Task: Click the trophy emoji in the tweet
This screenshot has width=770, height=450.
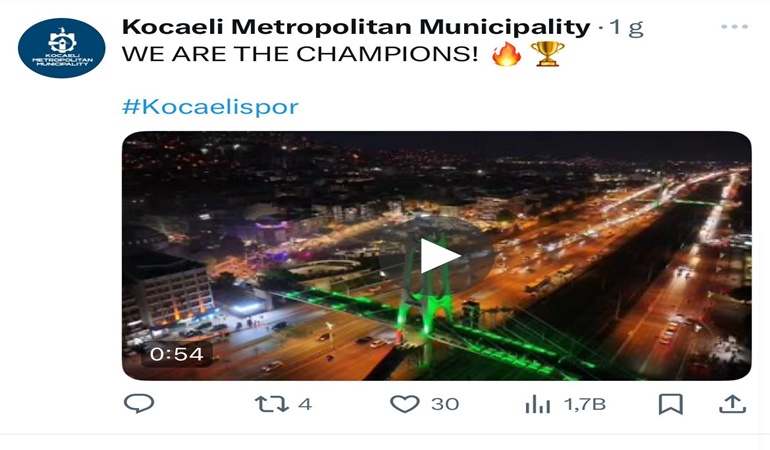Action: tap(548, 54)
